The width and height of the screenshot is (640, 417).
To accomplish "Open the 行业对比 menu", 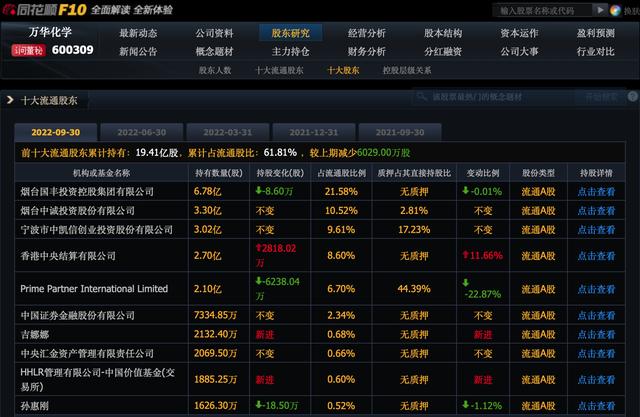I will coord(596,51).
